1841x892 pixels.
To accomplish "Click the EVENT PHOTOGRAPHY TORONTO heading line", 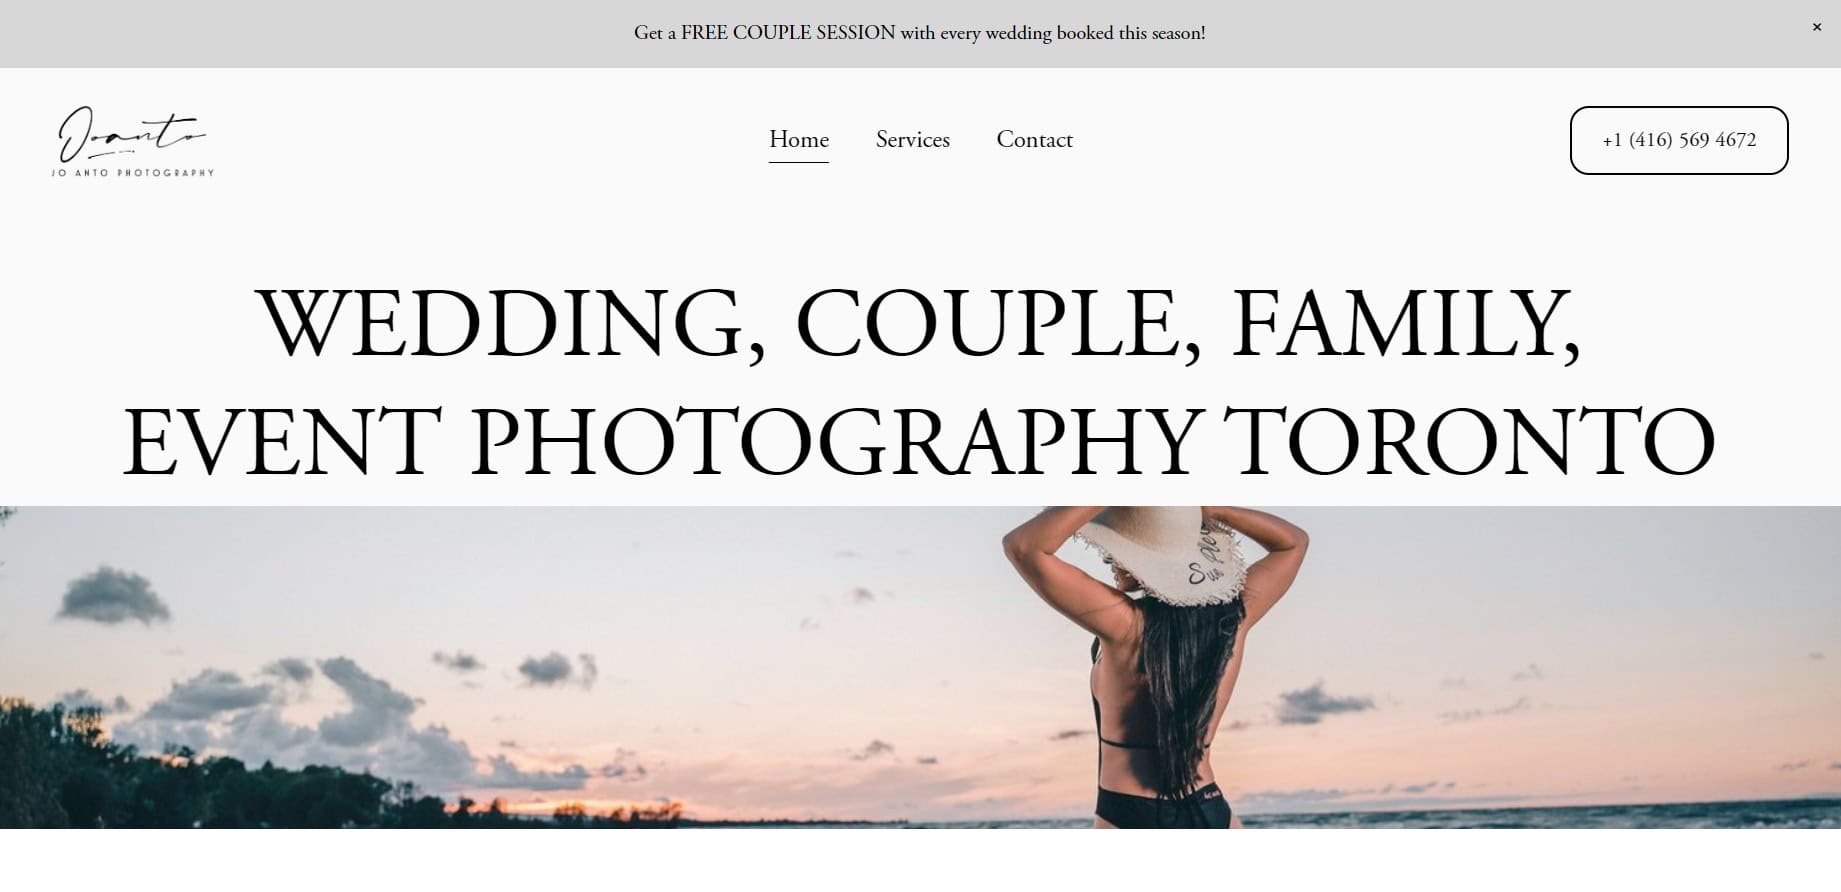I will pyautogui.click(x=919, y=440).
